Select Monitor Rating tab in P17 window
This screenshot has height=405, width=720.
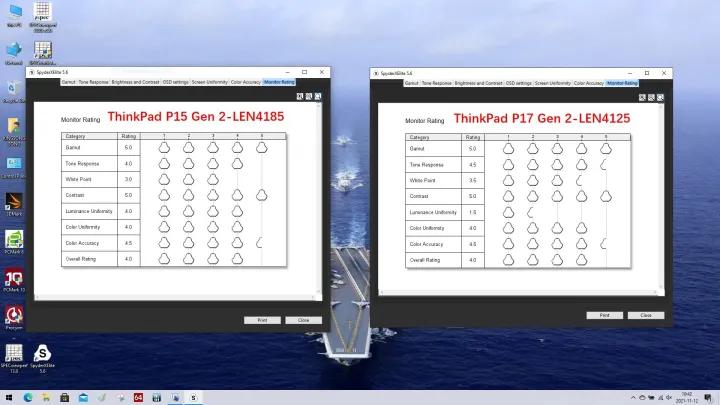tap(622, 83)
